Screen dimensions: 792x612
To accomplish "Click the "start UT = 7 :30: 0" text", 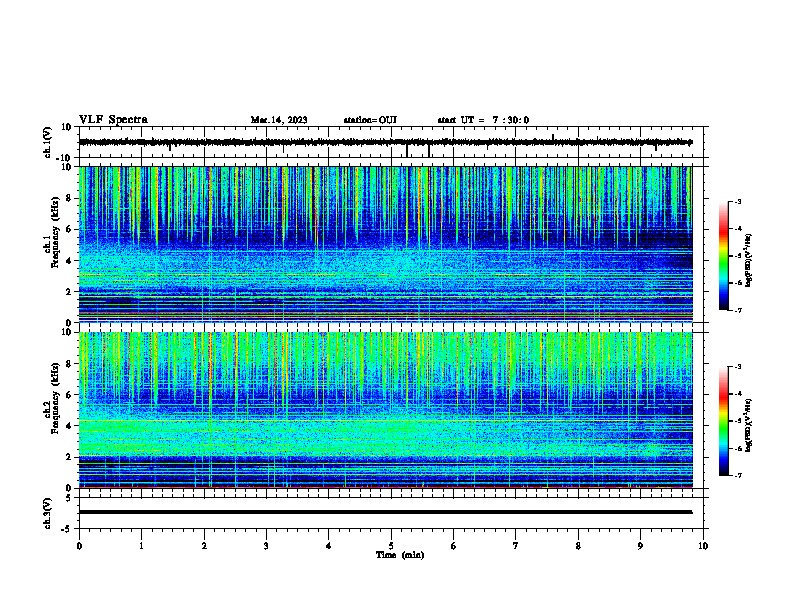I will (x=483, y=120).
